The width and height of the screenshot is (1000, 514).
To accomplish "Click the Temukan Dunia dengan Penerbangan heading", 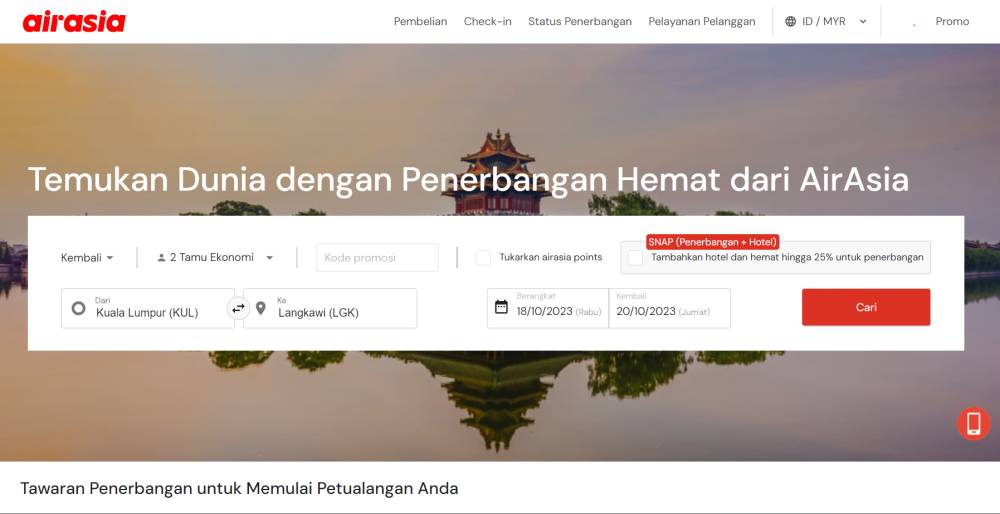I will (468, 180).
